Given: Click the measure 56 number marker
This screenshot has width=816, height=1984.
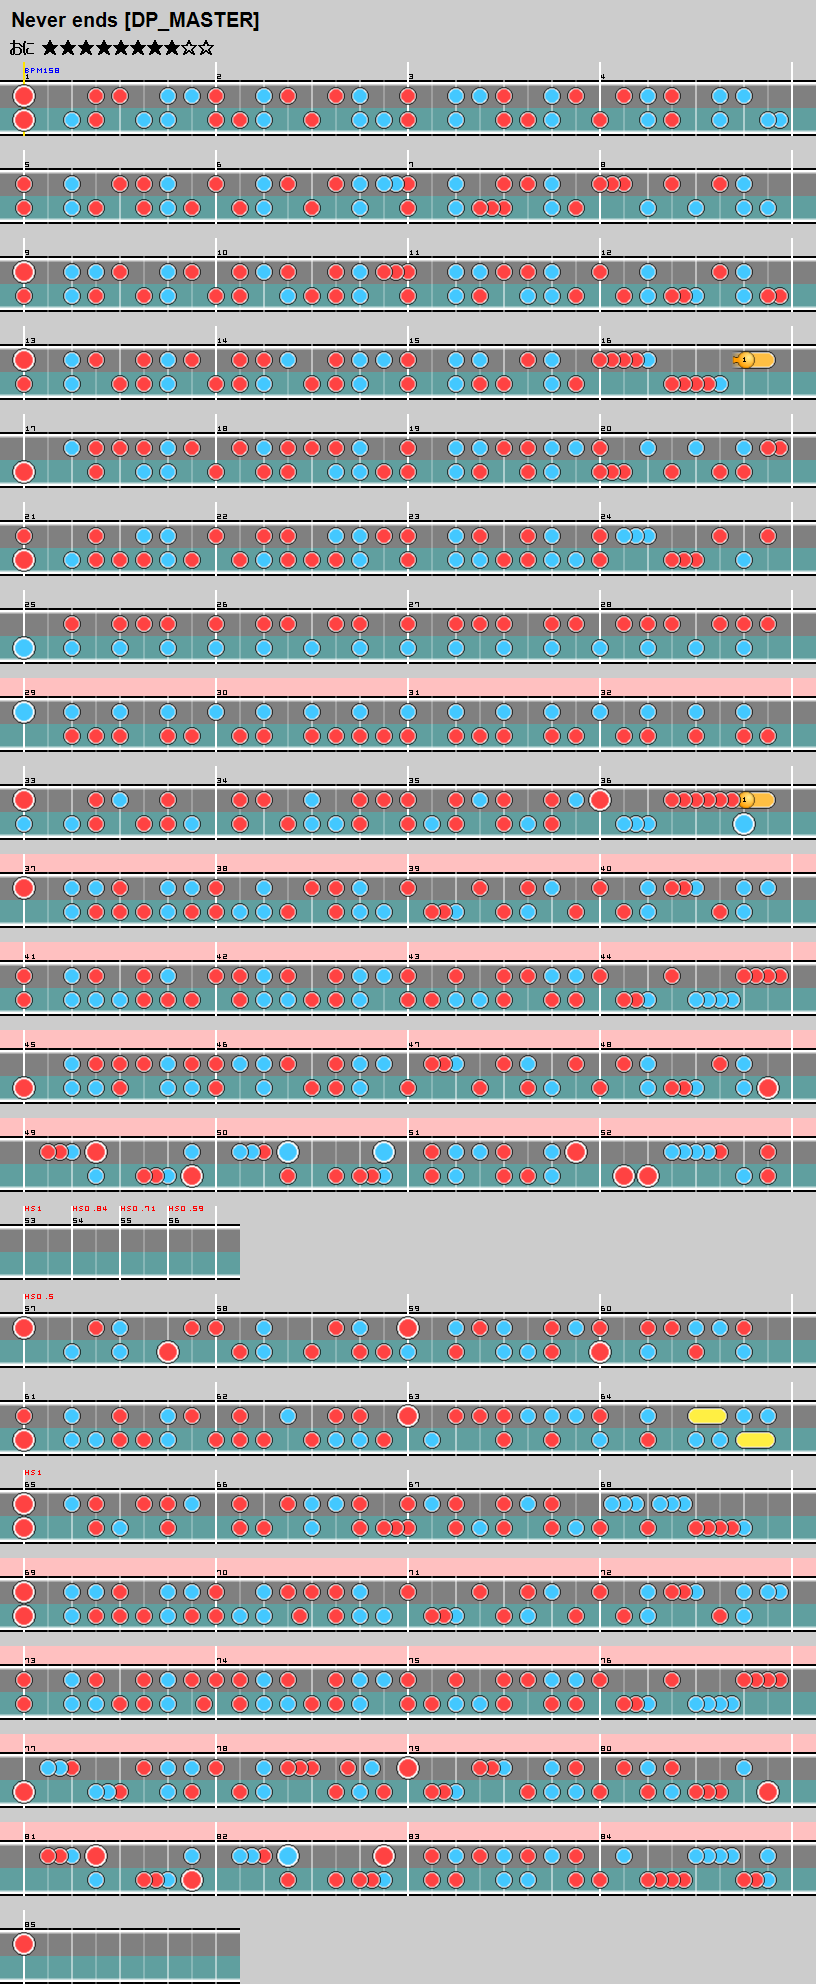Looking at the screenshot, I should point(174,1221).
